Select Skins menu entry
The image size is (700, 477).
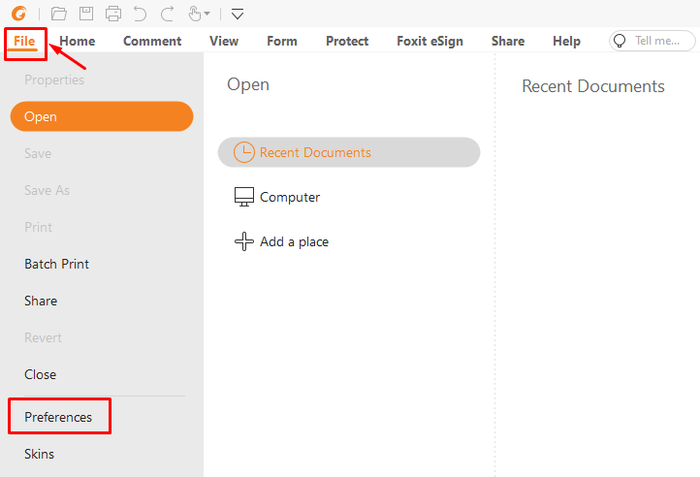(39, 454)
